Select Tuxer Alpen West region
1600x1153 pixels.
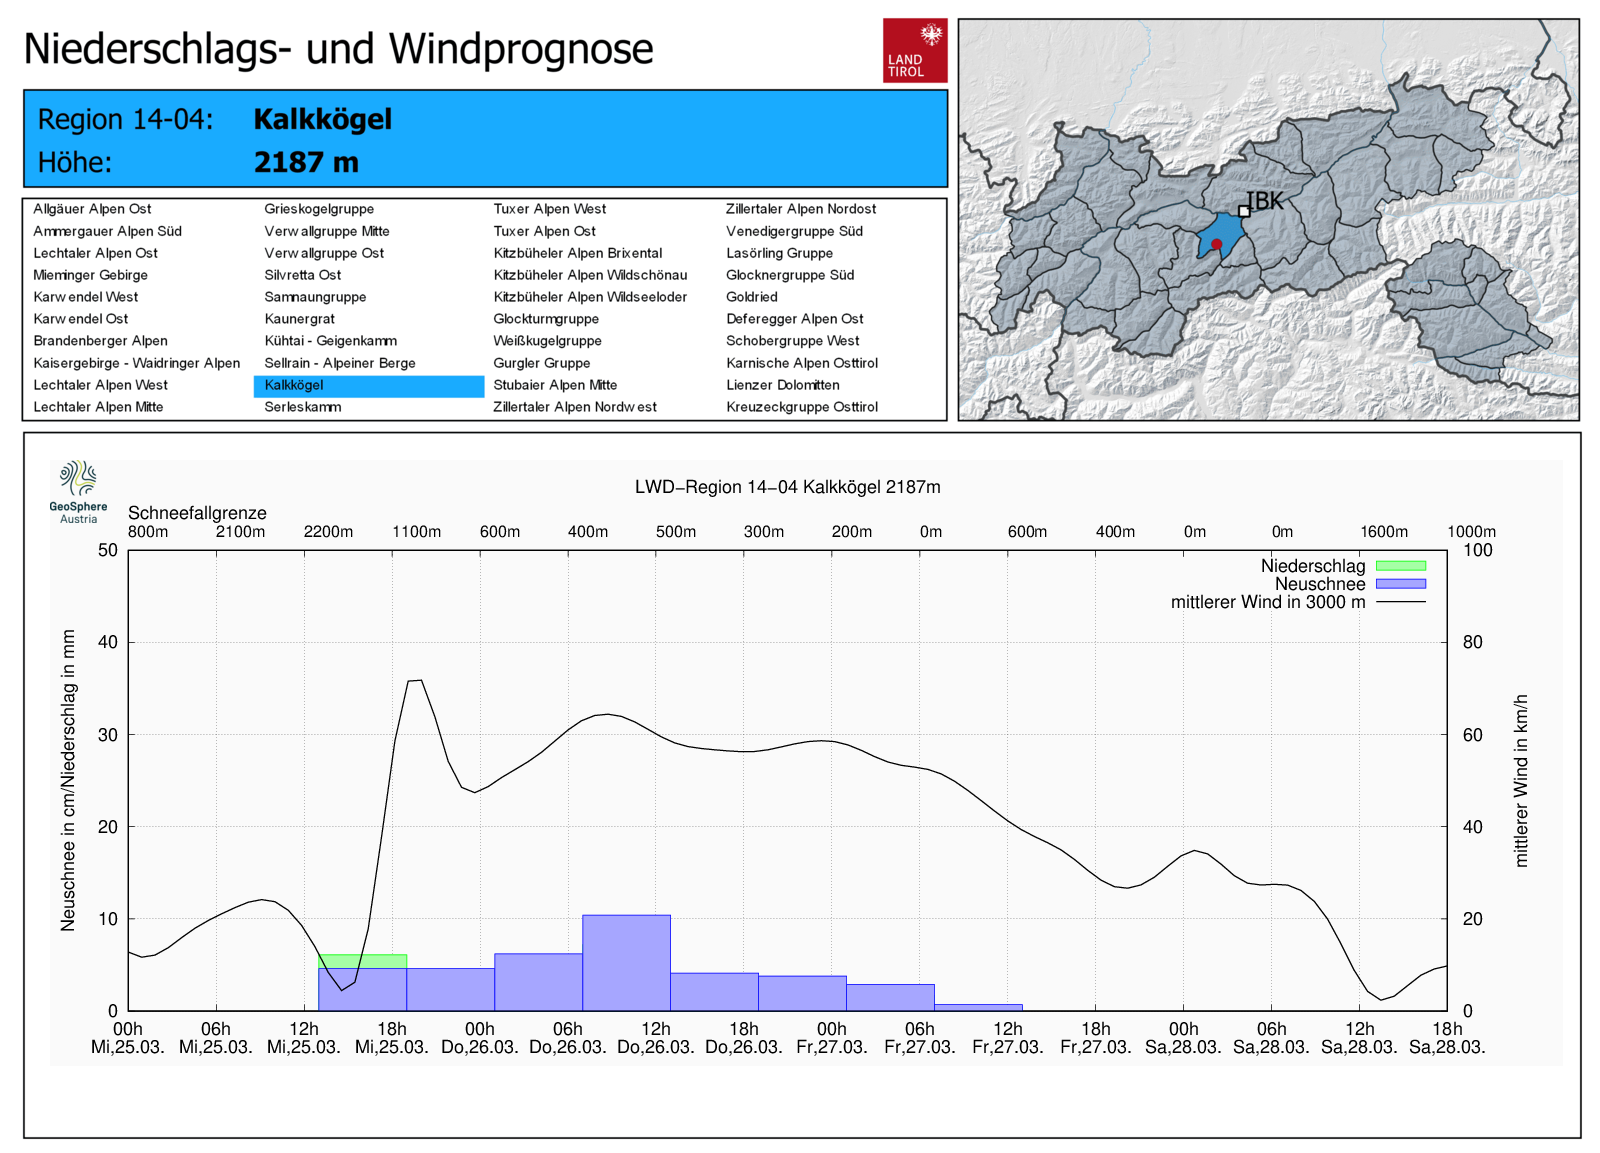(x=550, y=209)
